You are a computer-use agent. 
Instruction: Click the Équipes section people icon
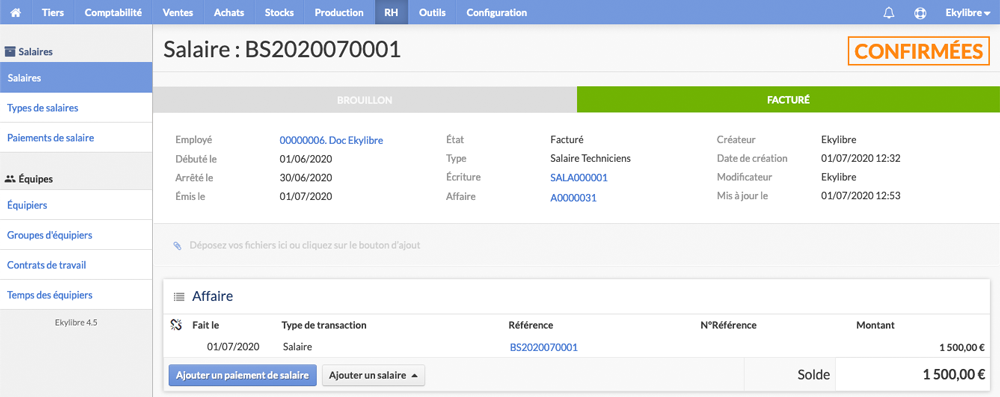tap(10, 179)
